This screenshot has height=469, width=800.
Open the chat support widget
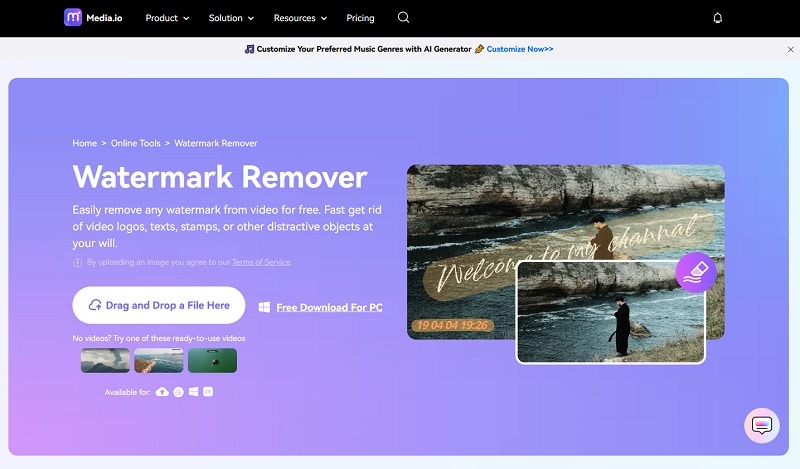click(x=762, y=425)
